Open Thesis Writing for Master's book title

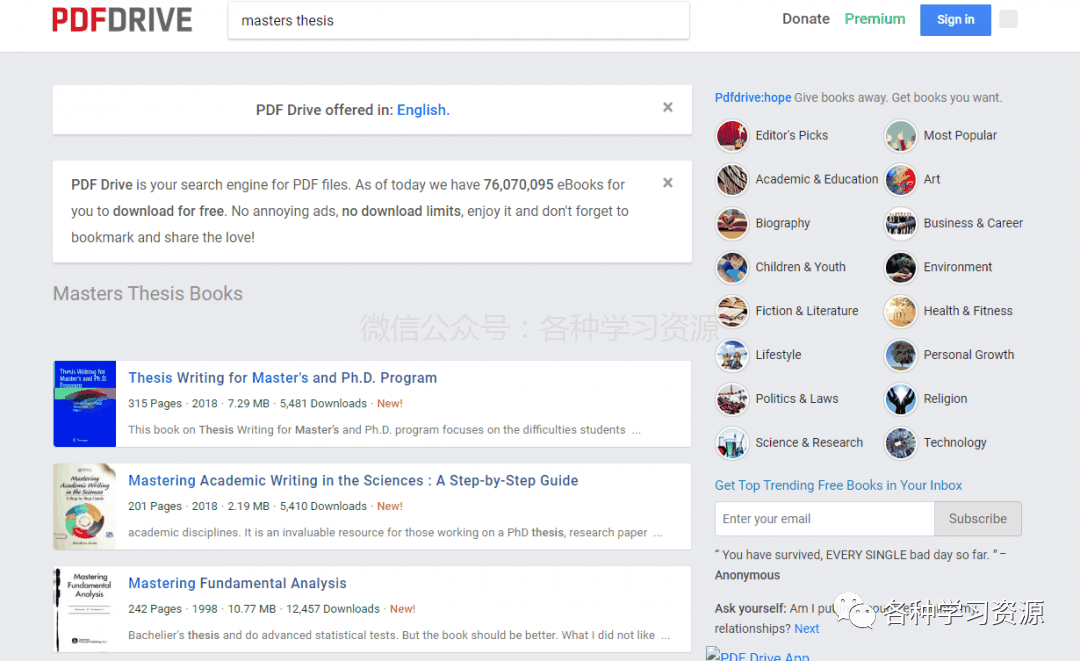coord(282,378)
